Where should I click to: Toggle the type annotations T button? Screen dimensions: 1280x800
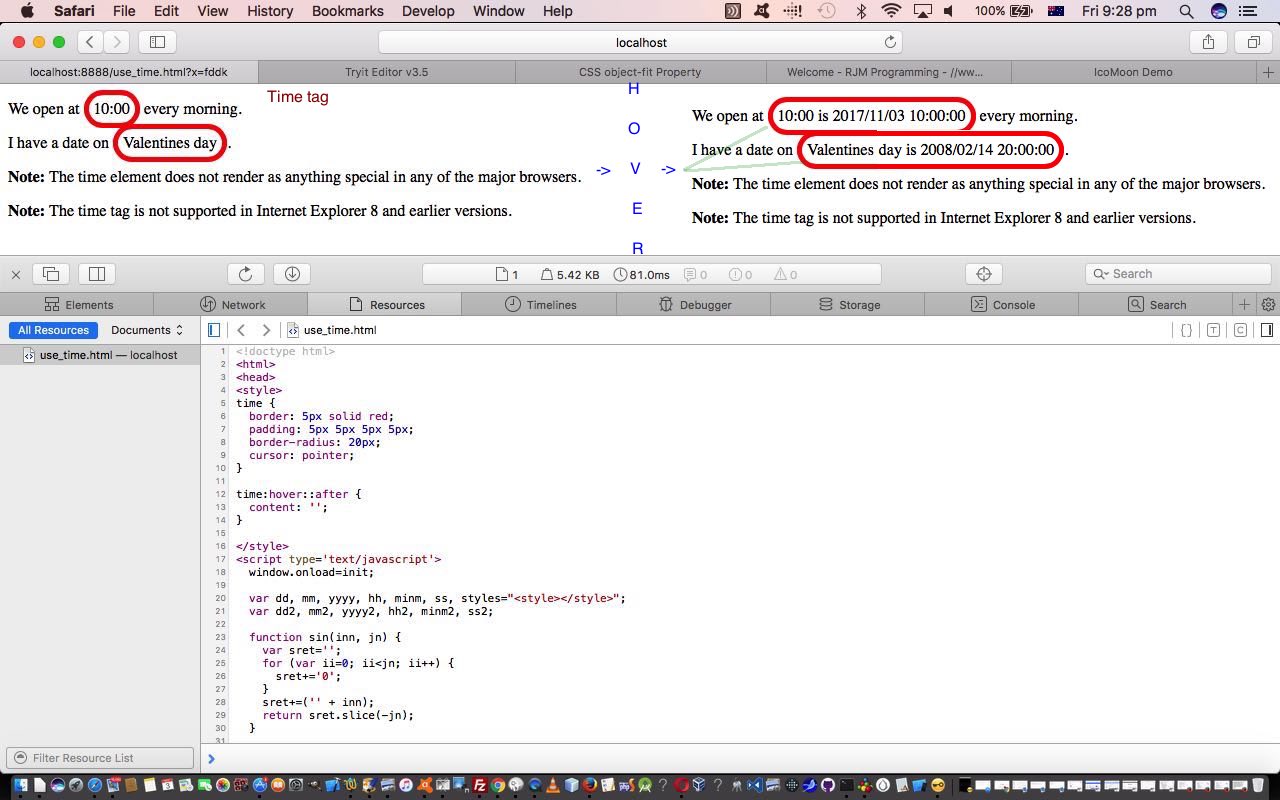(1213, 330)
